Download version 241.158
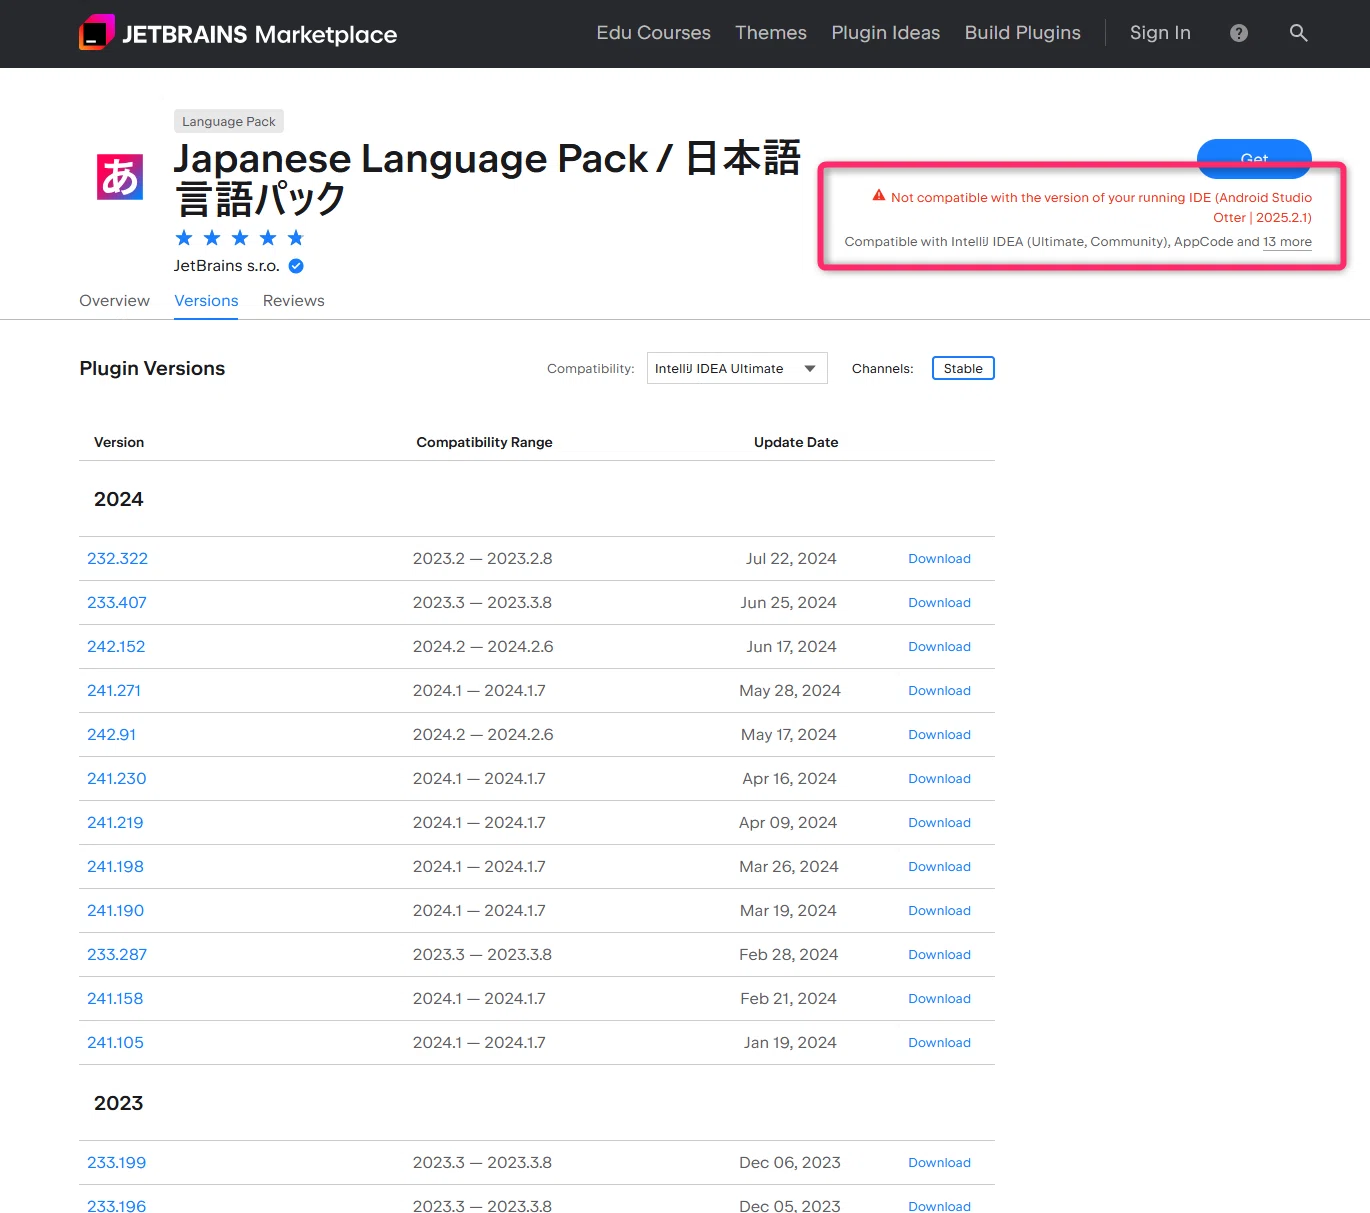 click(939, 999)
